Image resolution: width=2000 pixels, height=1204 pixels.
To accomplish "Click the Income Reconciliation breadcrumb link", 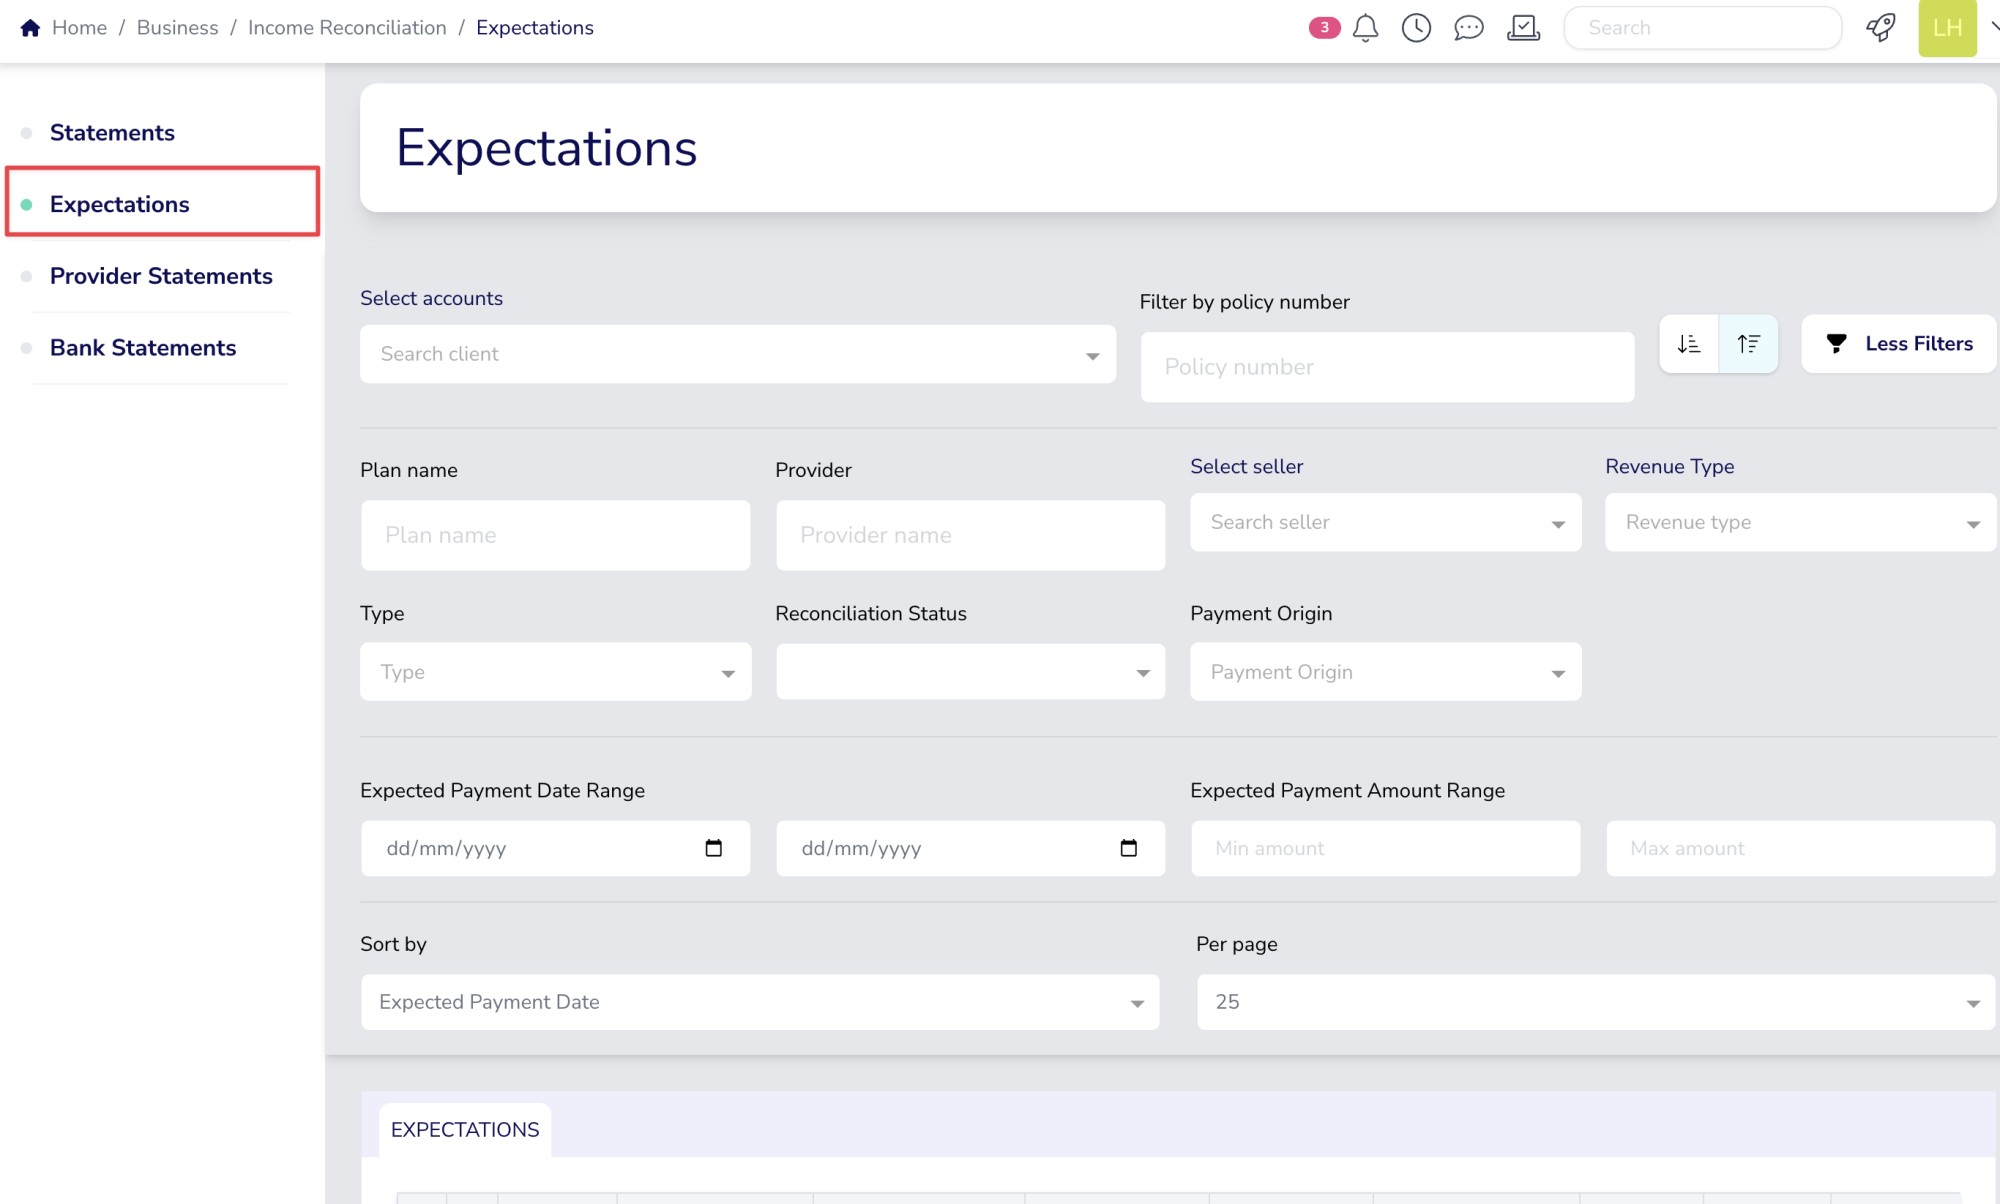I will 347,28.
